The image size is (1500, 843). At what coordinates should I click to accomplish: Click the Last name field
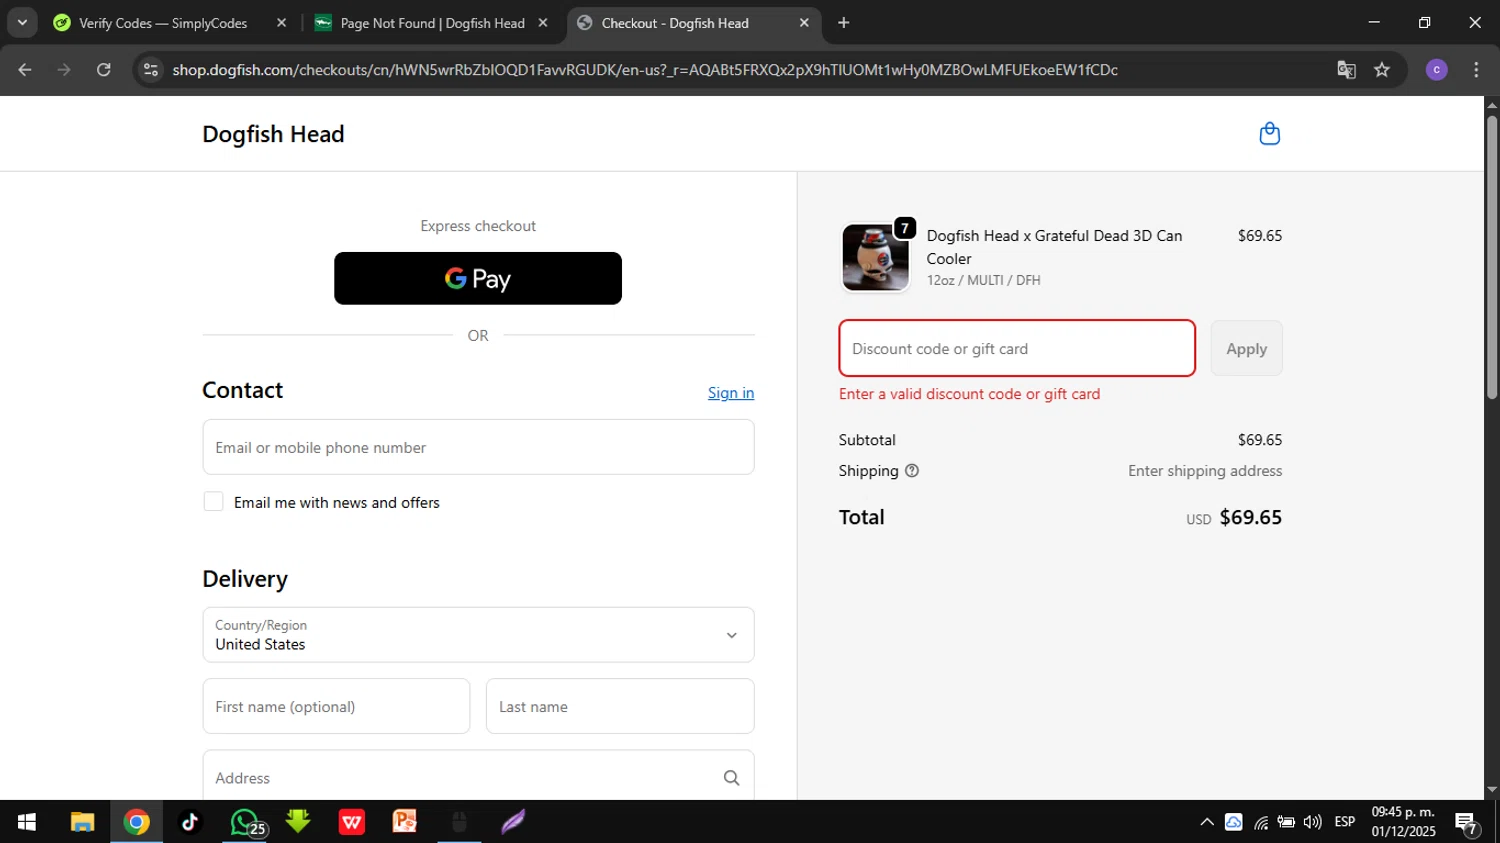(x=620, y=706)
